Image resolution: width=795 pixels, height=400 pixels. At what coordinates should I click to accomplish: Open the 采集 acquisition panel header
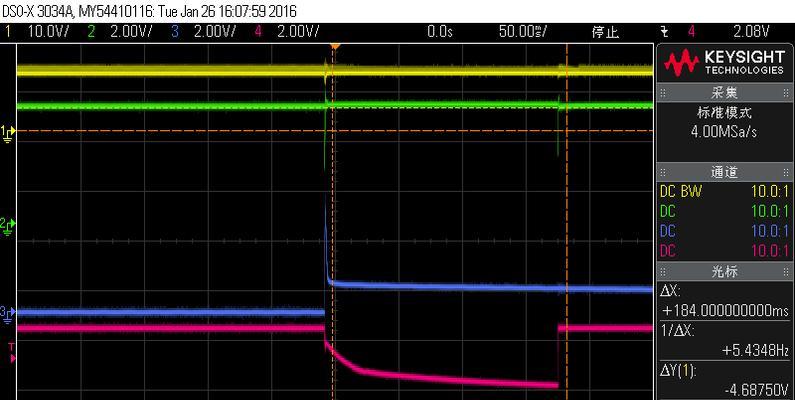[x=724, y=93]
